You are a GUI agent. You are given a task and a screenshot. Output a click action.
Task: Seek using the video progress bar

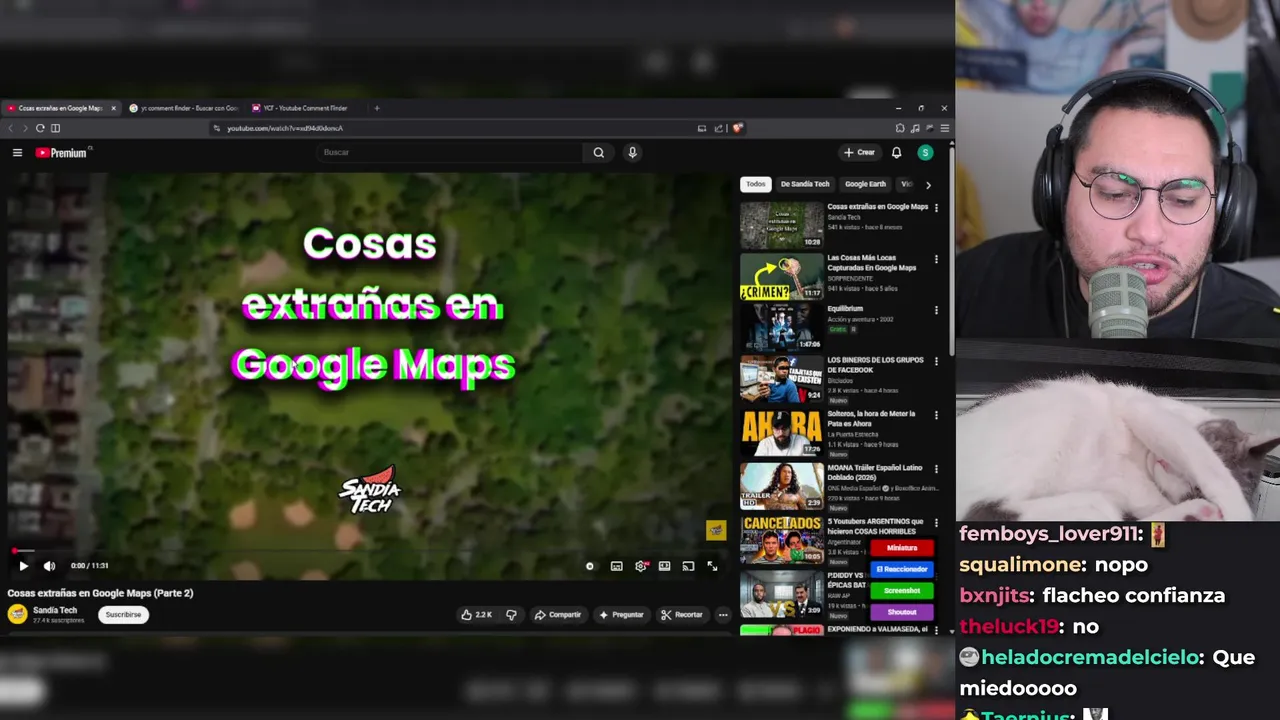(368, 550)
